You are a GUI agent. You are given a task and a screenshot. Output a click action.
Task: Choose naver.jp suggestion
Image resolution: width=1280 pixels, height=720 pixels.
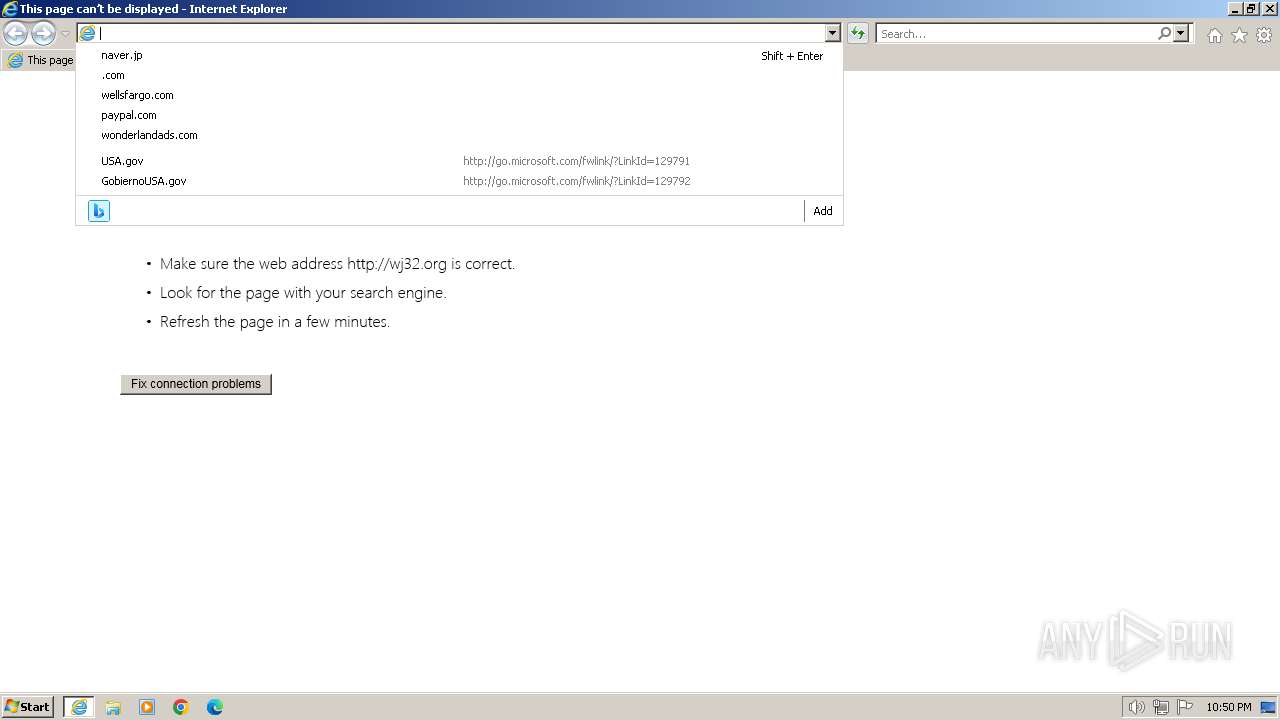(460, 55)
